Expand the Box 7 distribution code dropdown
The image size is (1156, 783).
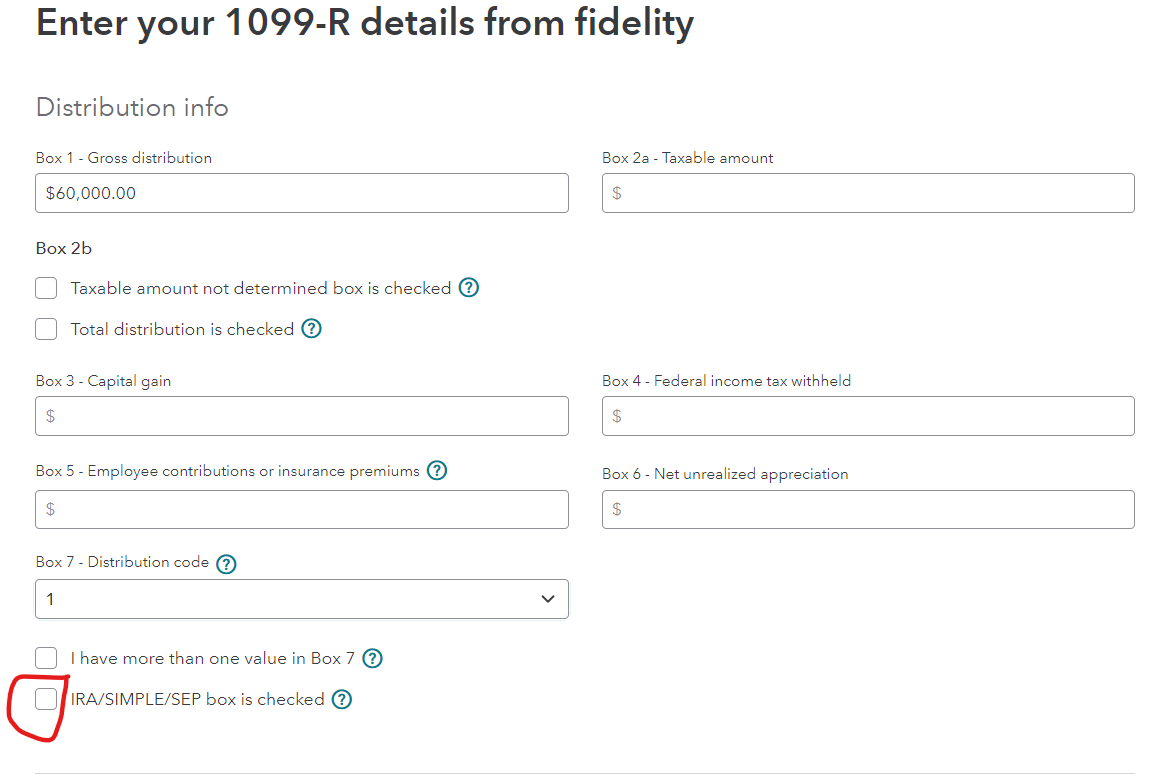pyautogui.click(x=301, y=599)
